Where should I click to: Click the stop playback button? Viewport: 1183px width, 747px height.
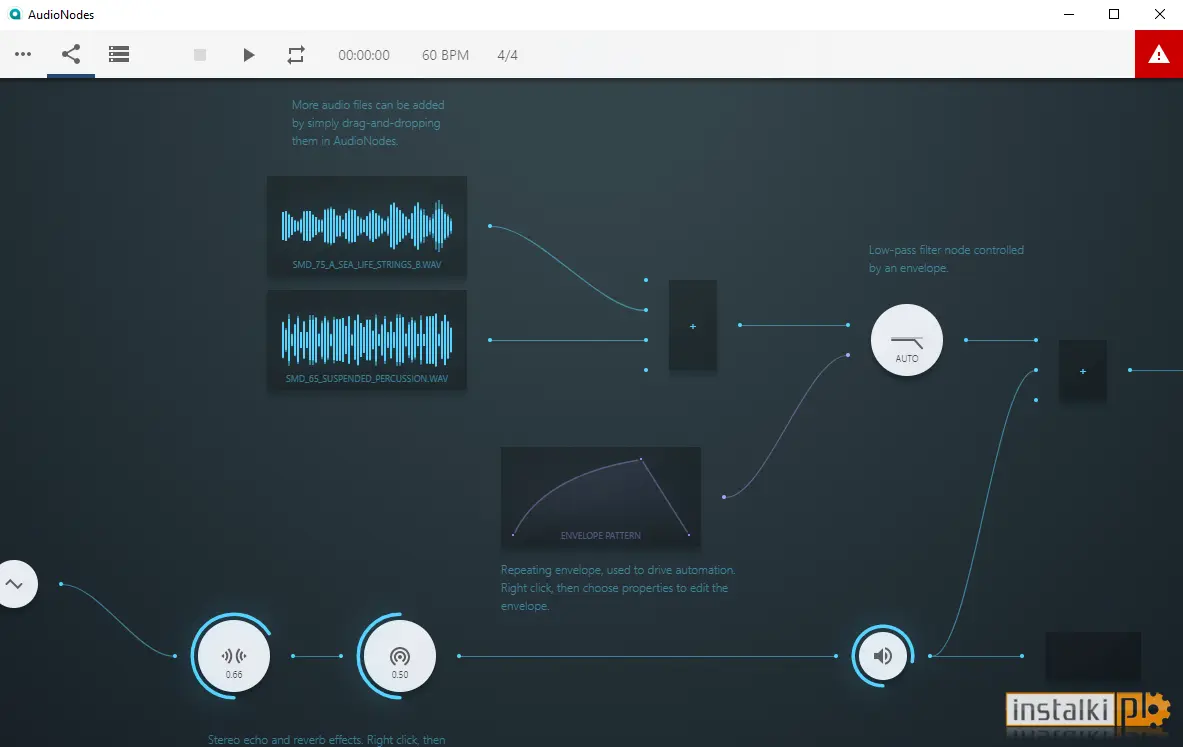click(200, 55)
